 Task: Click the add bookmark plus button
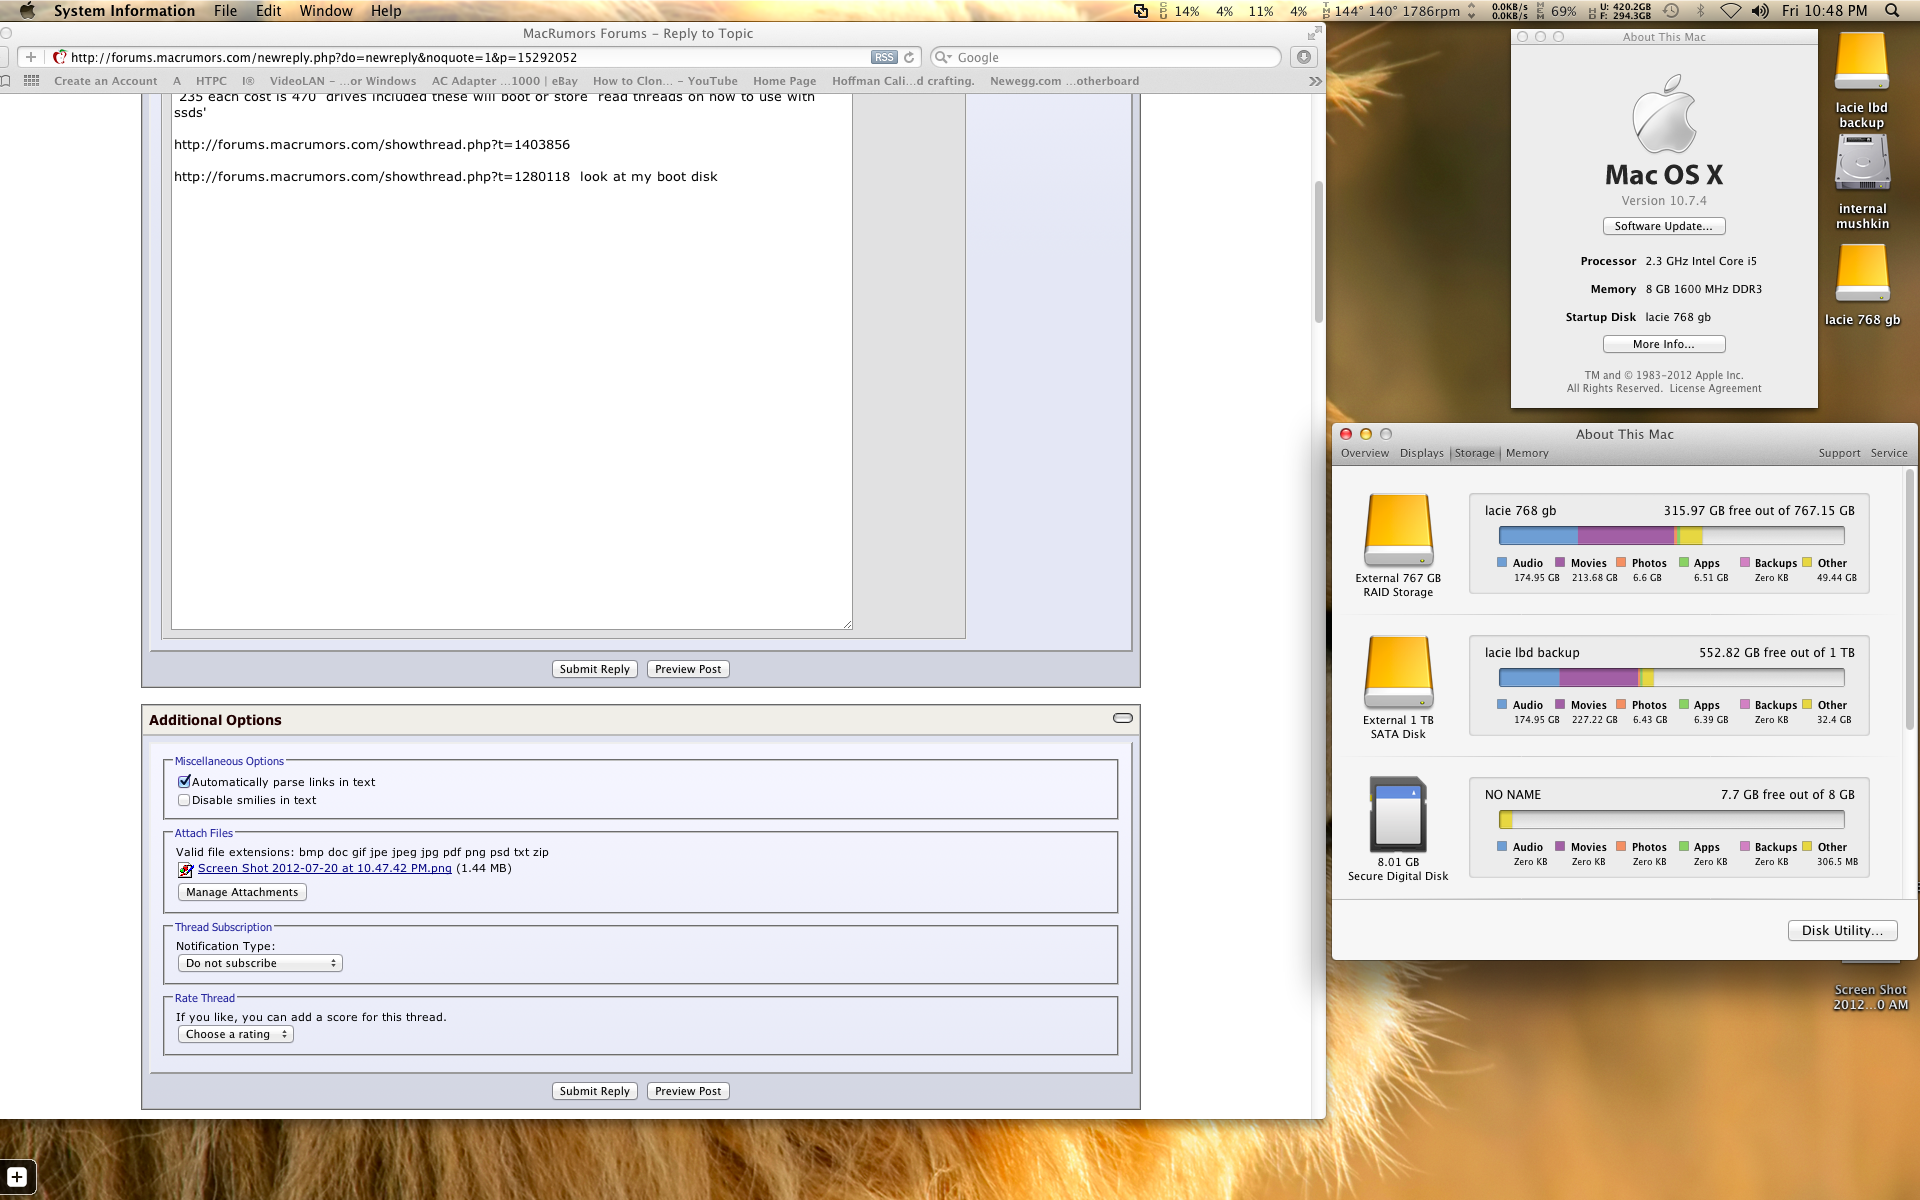click(31, 57)
